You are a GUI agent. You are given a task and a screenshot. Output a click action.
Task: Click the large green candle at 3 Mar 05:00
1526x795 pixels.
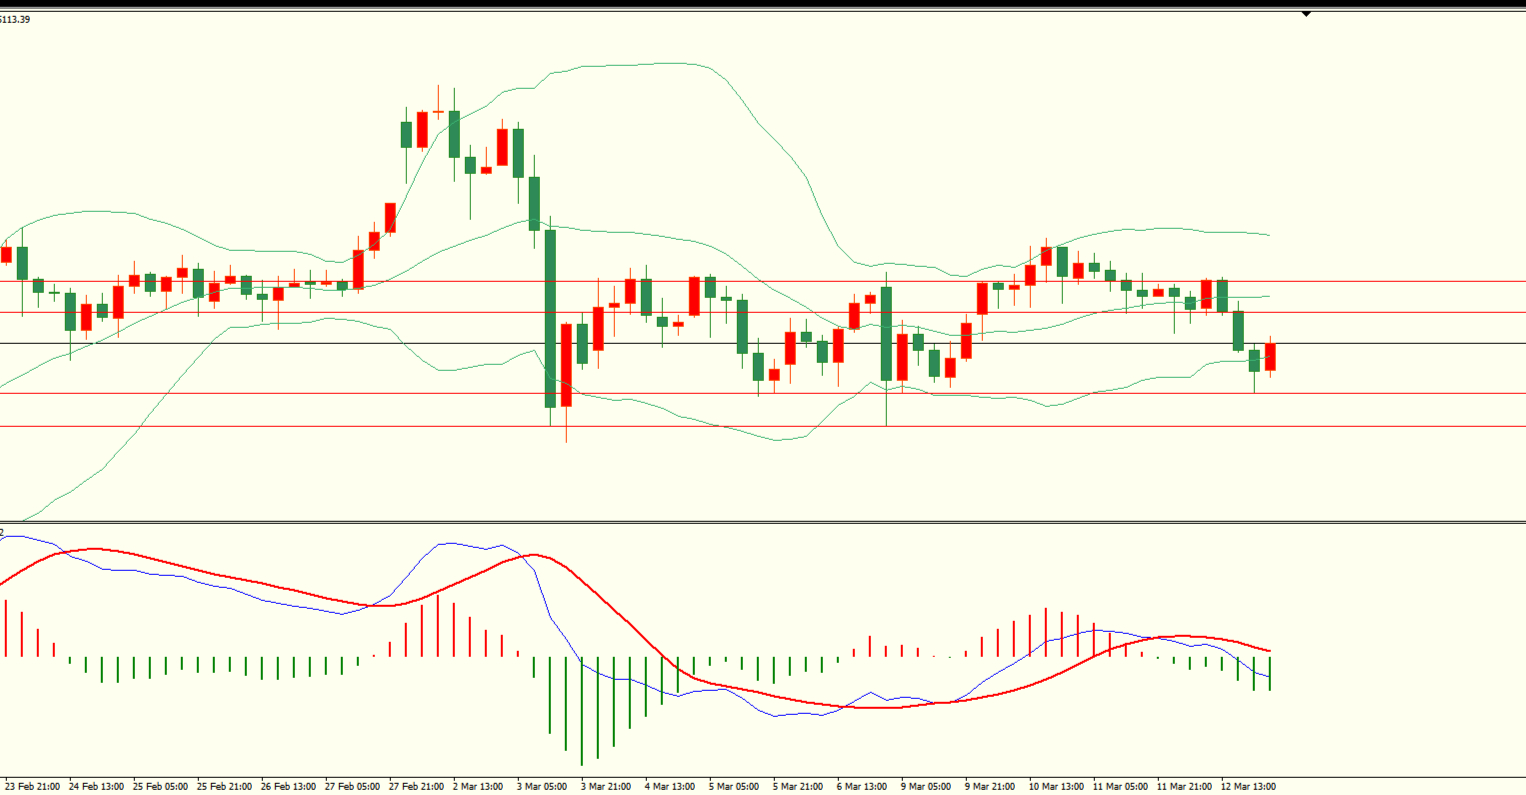pos(550,320)
